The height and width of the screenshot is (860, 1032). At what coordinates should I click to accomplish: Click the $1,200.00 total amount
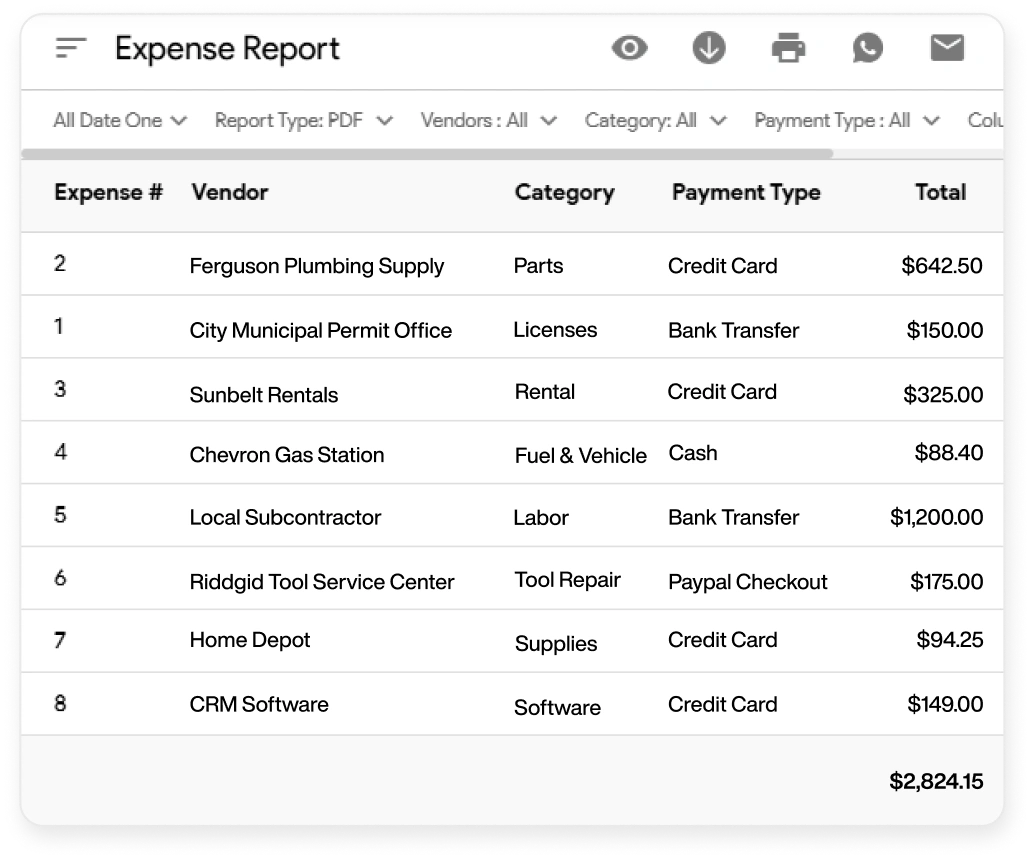pyautogui.click(x=937, y=517)
